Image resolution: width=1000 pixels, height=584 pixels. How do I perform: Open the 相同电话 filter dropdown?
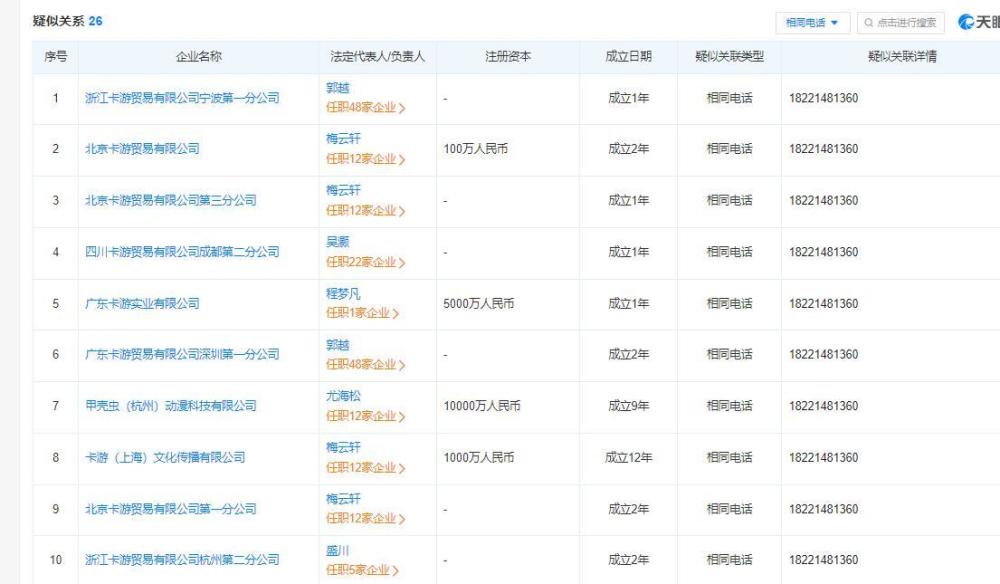click(812, 22)
